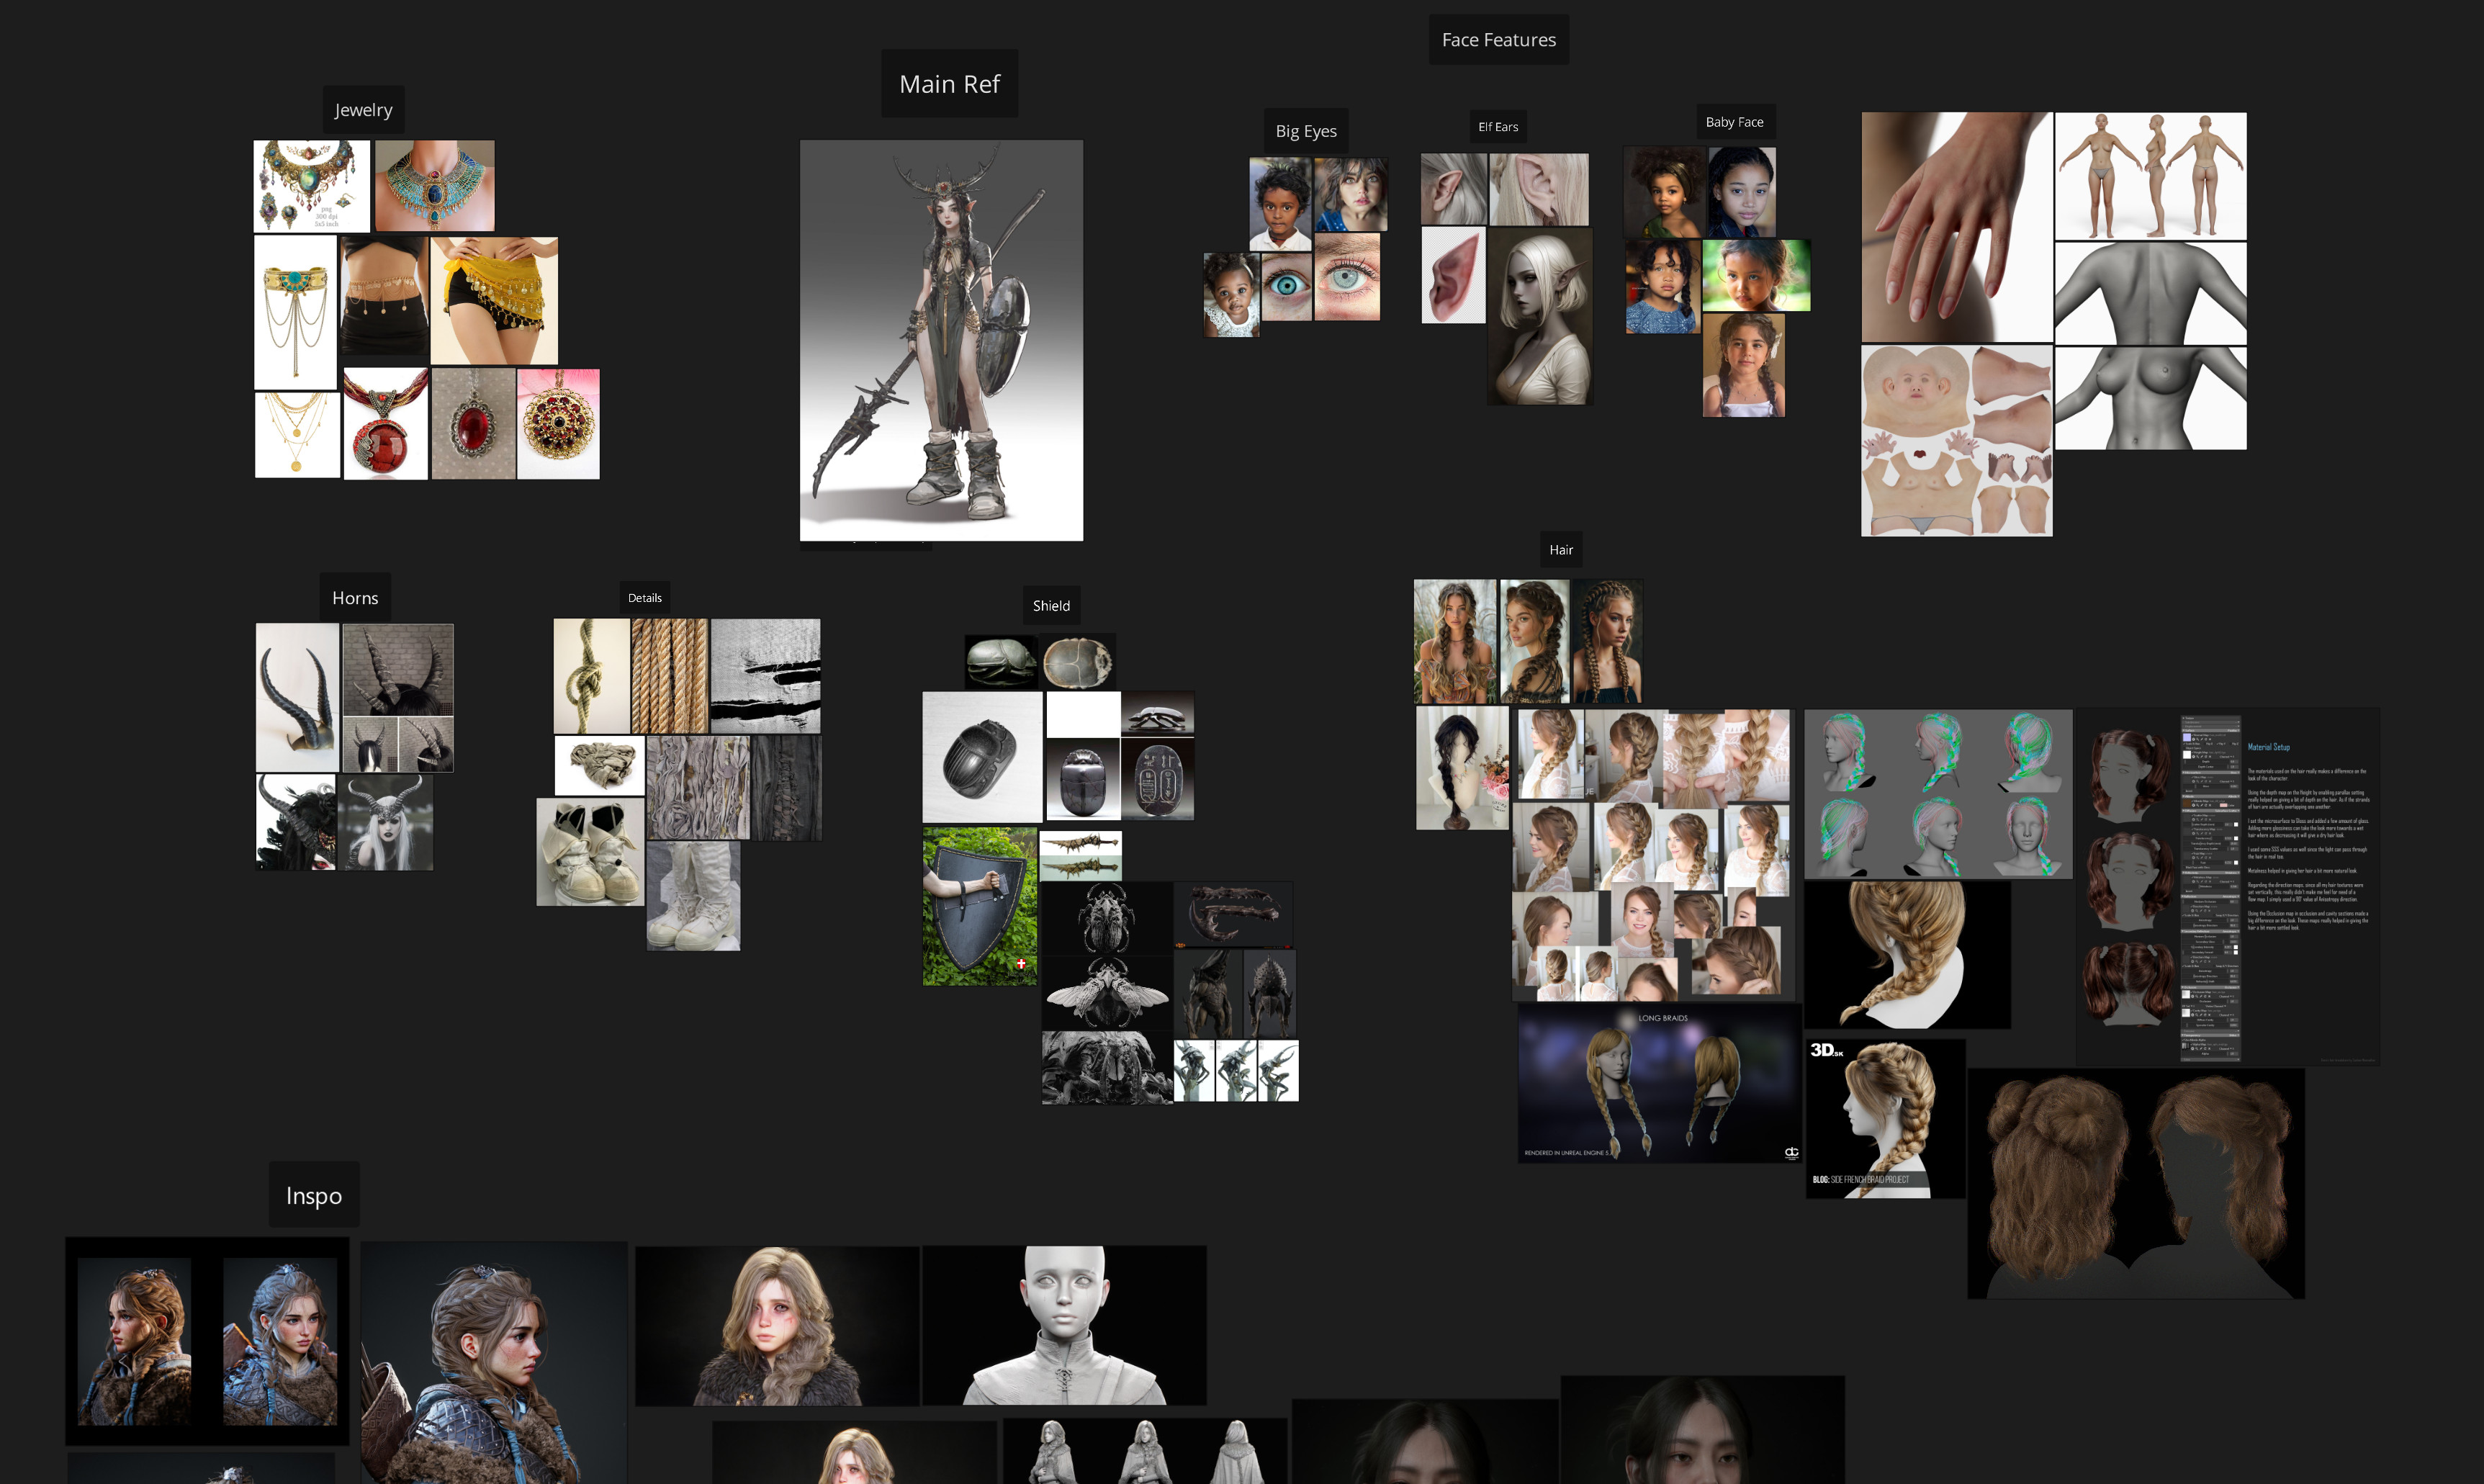Select the Baby Face label
Image resolution: width=2484 pixels, height=1484 pixels.
[x=1734, y=122]
